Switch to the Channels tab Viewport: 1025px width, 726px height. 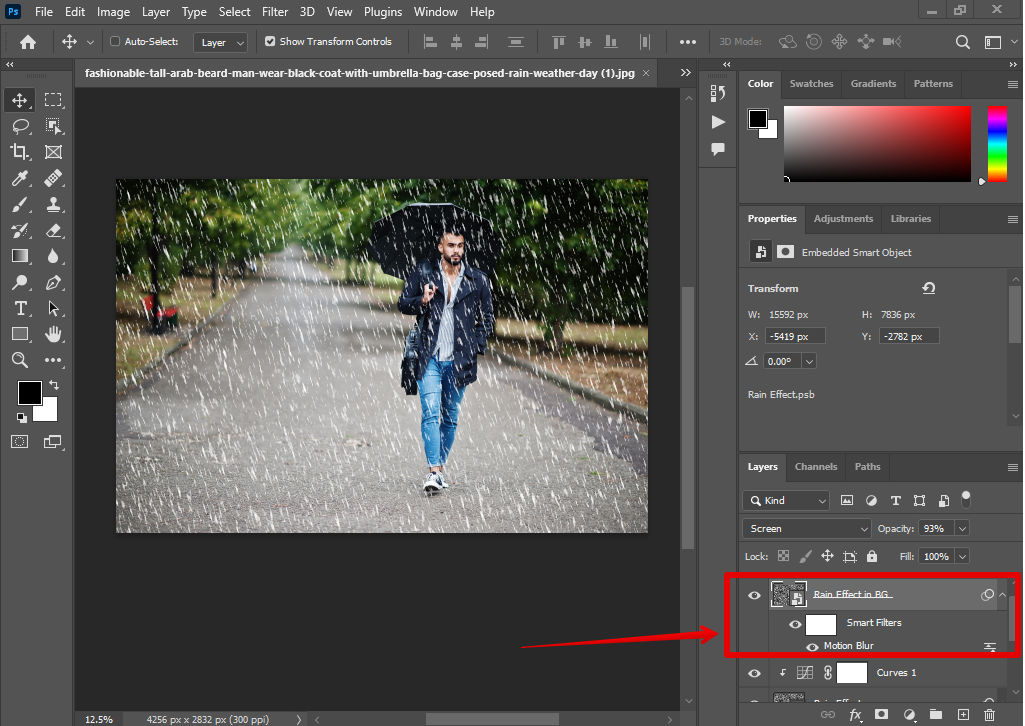(x=816, y=467)
